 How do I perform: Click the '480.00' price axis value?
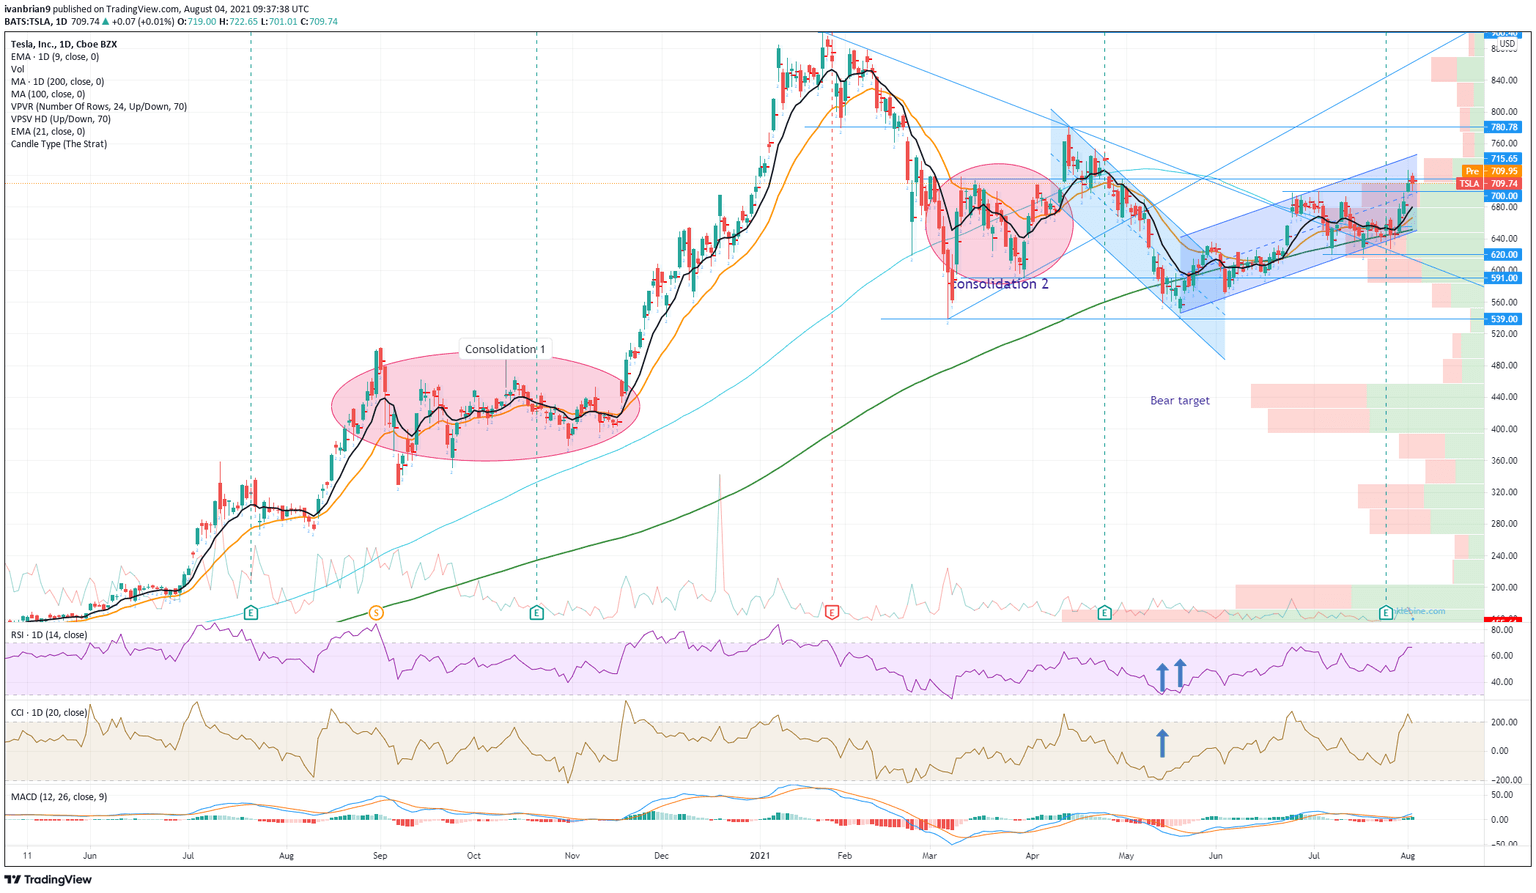[x=1505, y=366]
